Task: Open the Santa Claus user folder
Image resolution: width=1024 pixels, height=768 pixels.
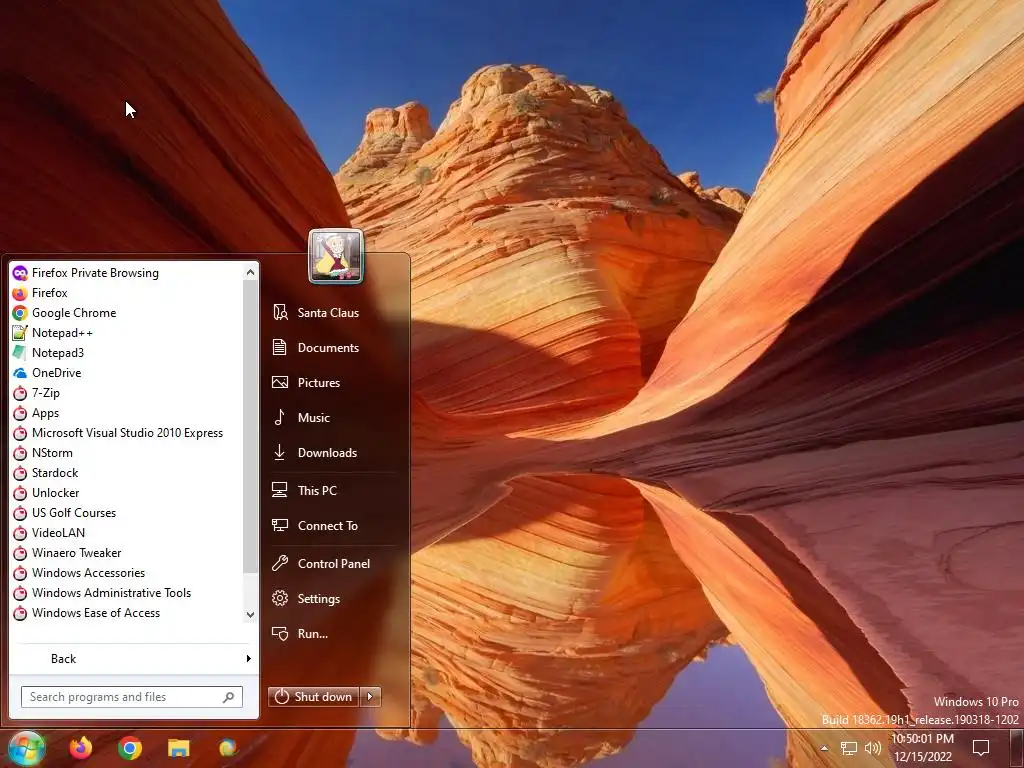Action: click(x=334, y=313)
